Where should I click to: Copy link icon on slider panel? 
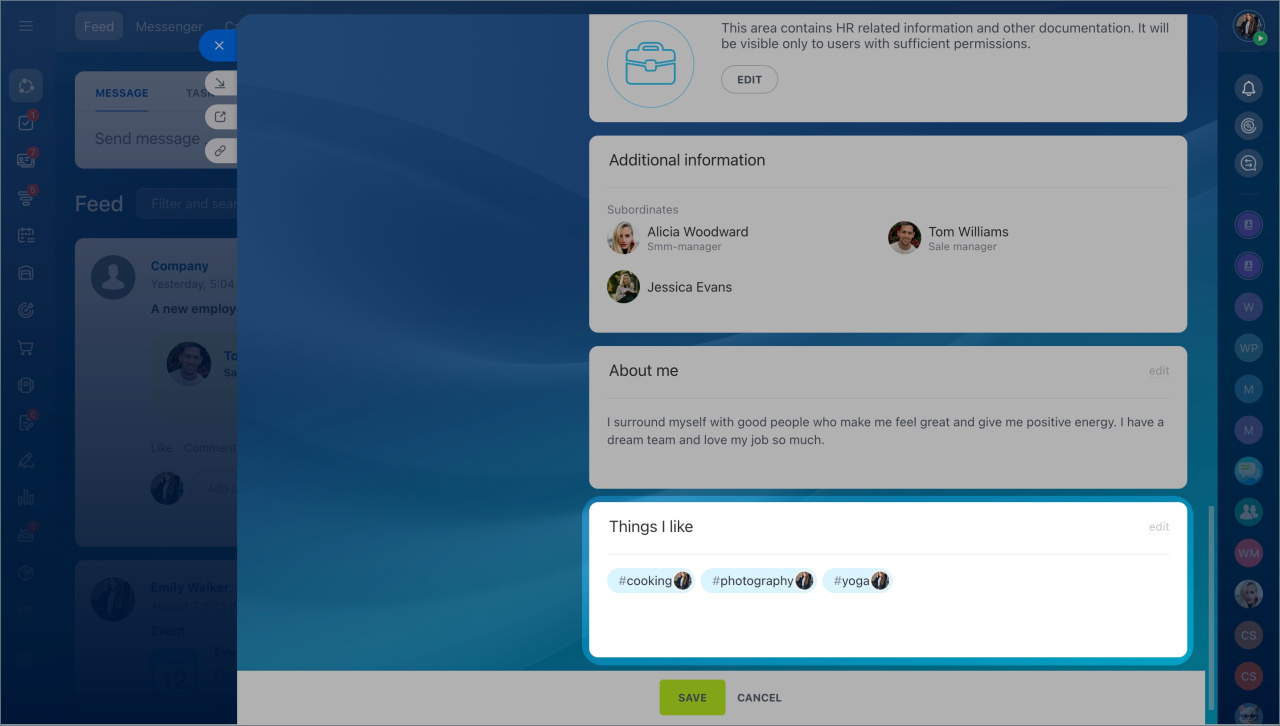tap(220, 151)
